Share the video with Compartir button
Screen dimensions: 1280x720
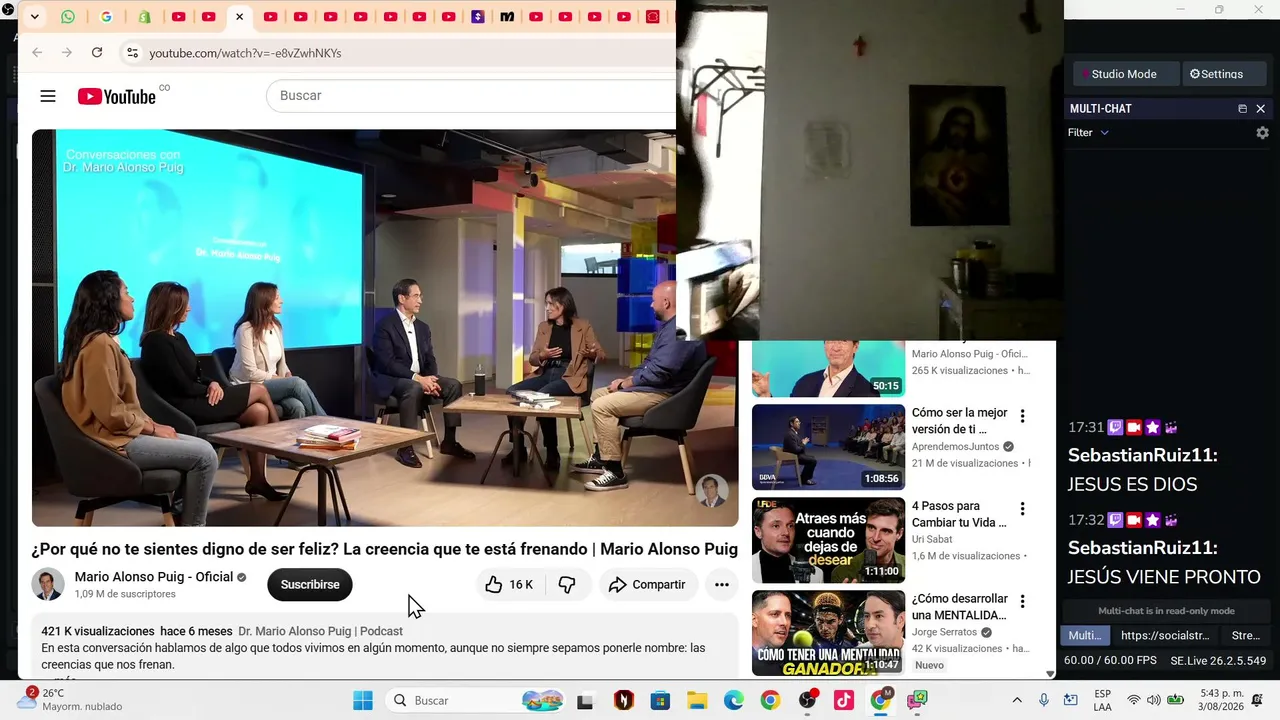click(x=648, y=585)
